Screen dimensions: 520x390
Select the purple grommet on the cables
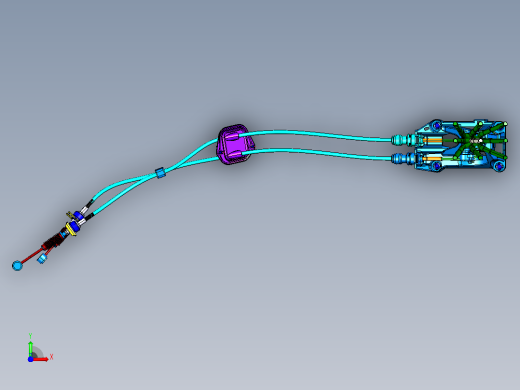(x=235, y=144)
